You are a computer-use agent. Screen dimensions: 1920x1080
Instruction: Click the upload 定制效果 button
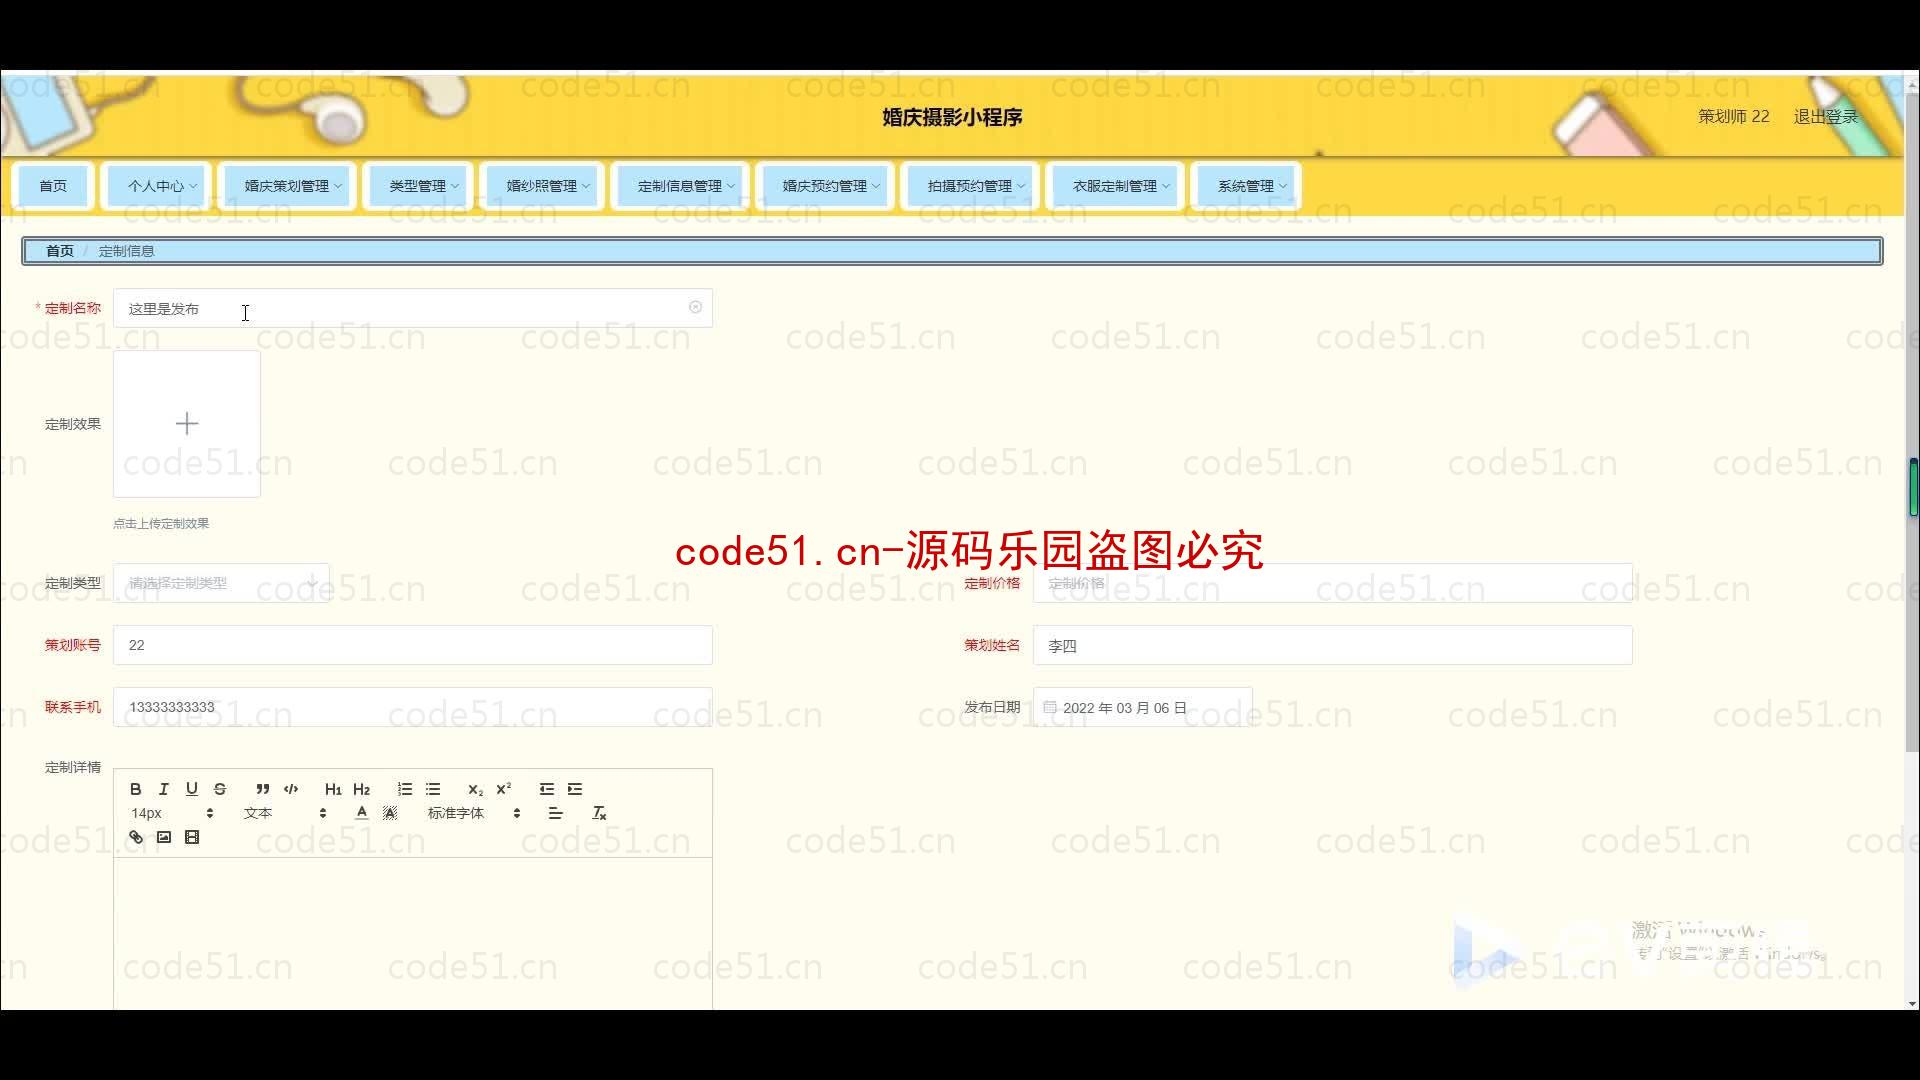tap(186, 423)
